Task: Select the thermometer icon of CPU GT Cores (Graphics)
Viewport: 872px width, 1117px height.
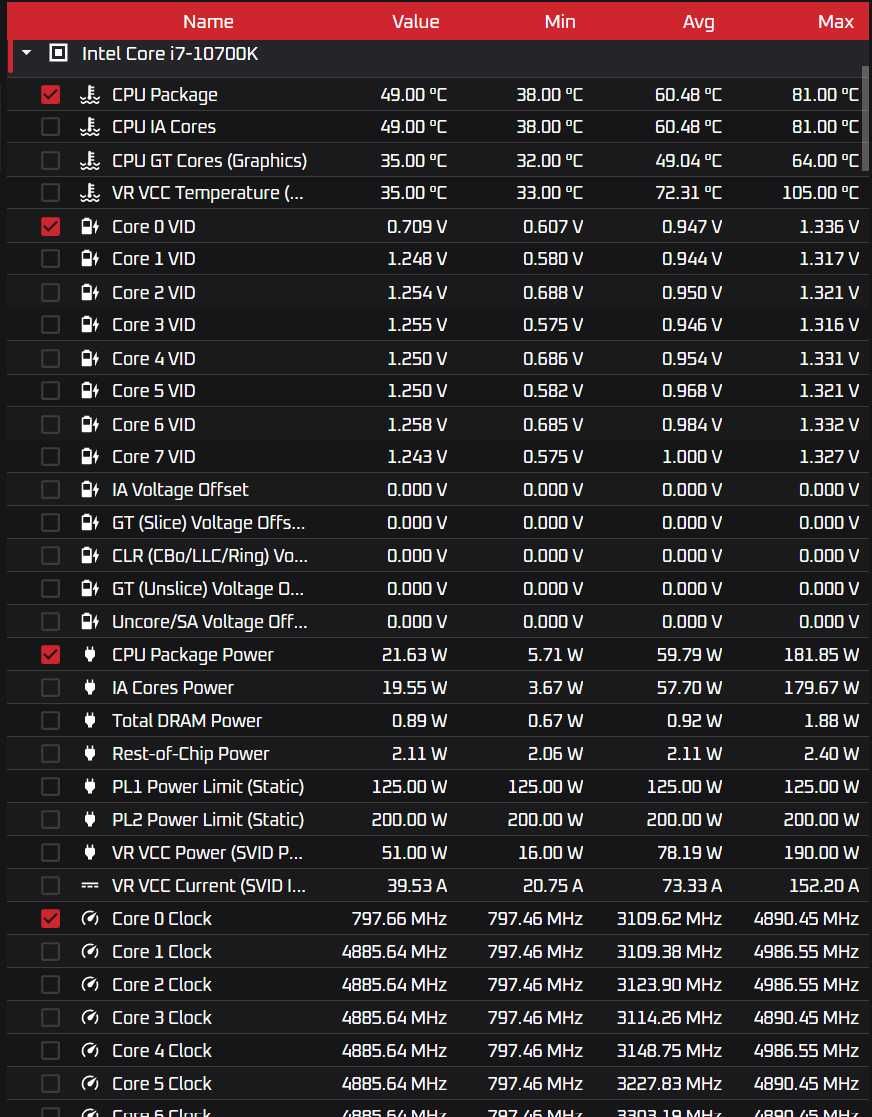Action: [90, 160]
